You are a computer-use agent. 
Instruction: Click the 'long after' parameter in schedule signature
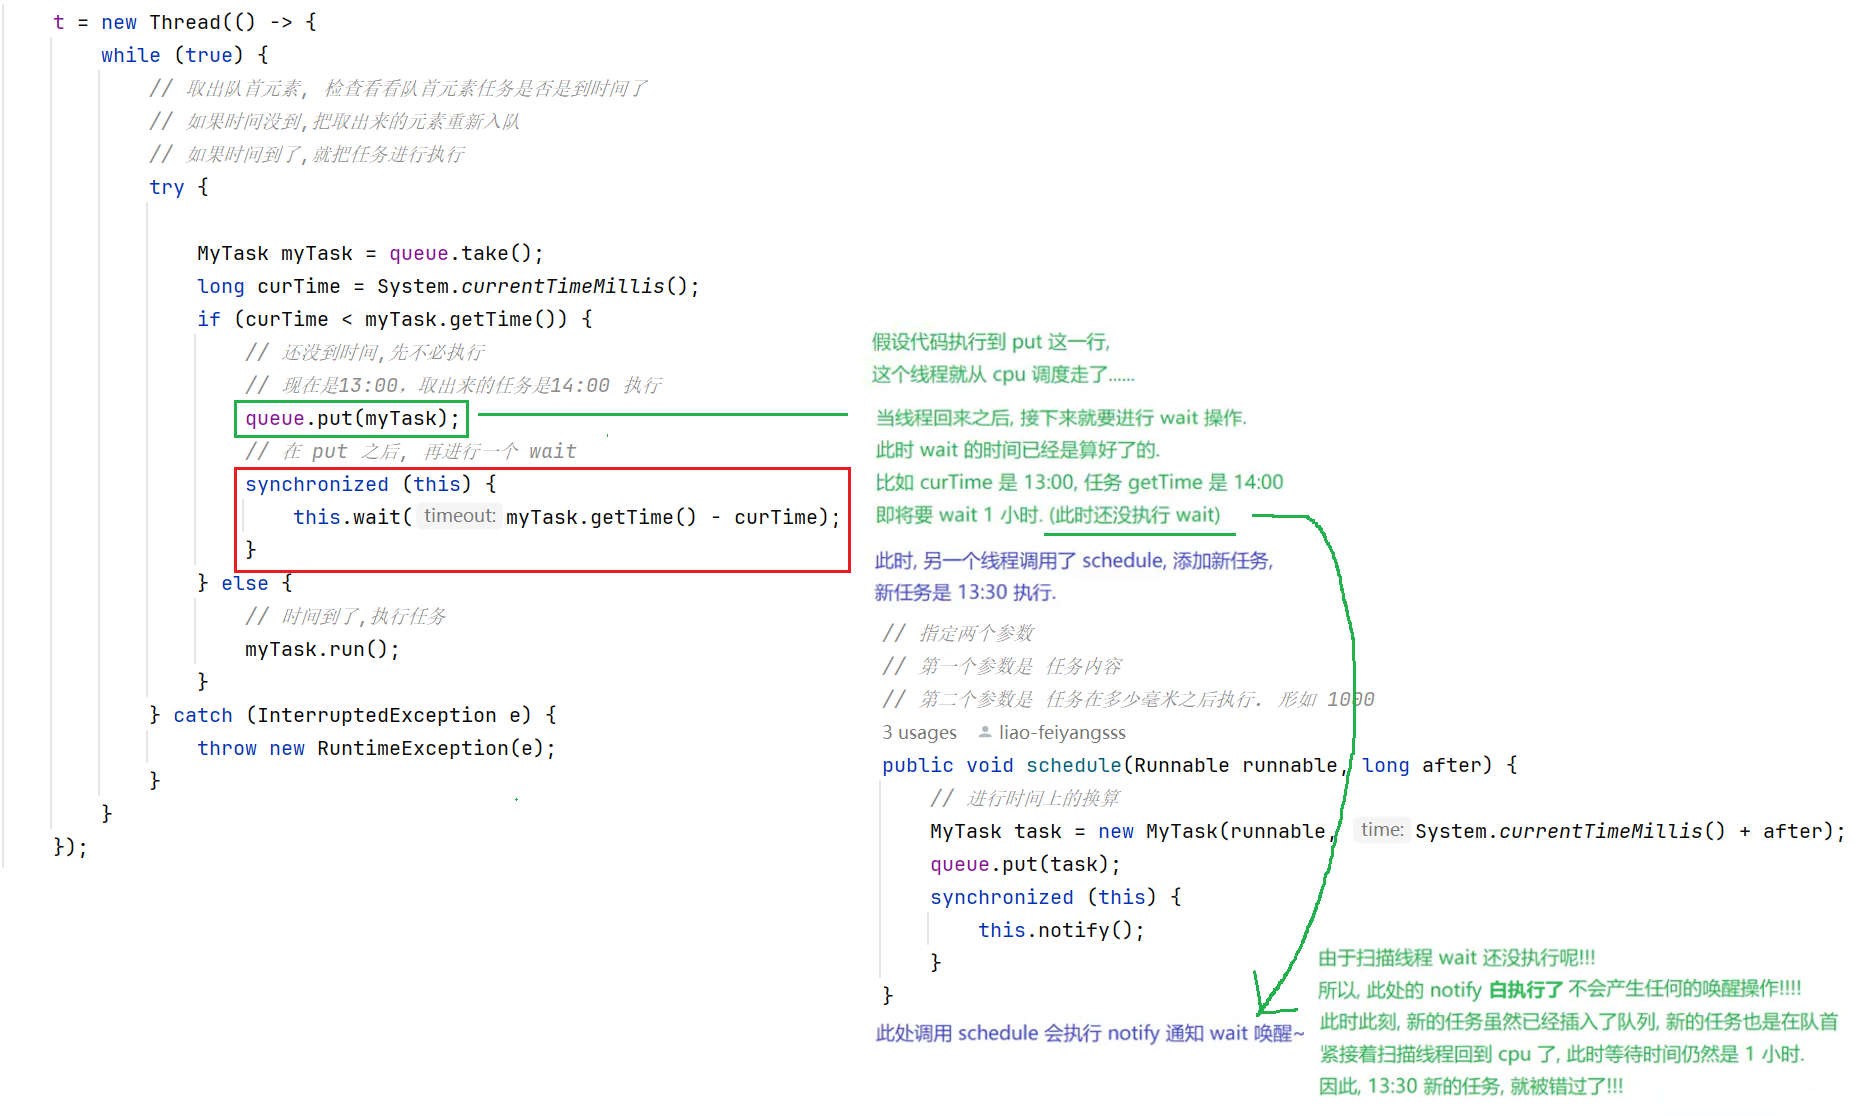tap(1421, 765)
